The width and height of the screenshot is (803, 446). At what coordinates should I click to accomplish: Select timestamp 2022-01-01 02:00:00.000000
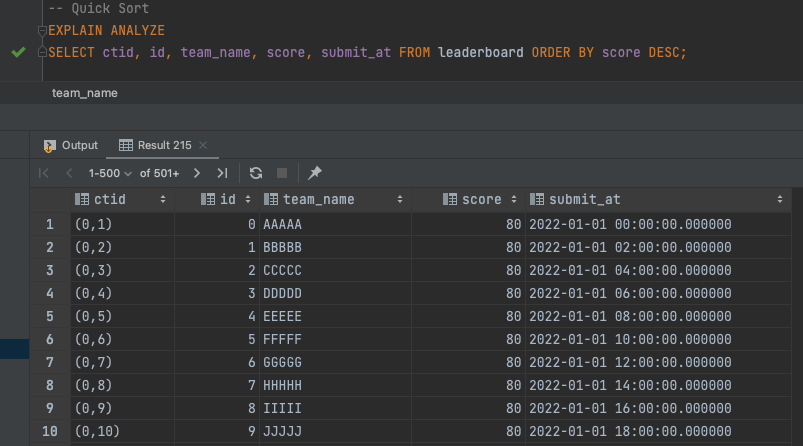[x=658, y=247]
